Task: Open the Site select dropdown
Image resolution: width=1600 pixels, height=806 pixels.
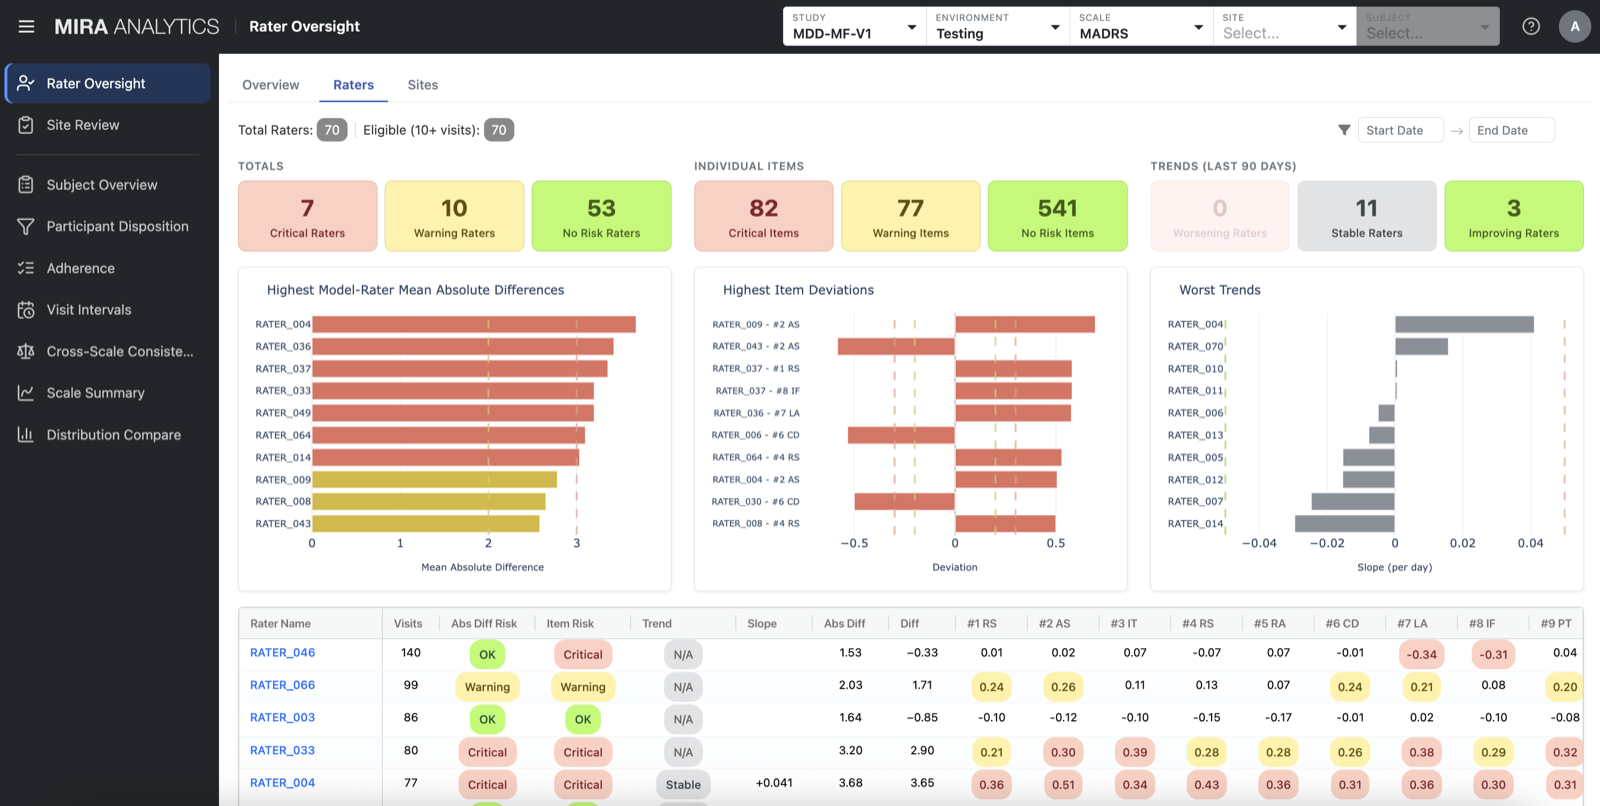Action: 1285,27
